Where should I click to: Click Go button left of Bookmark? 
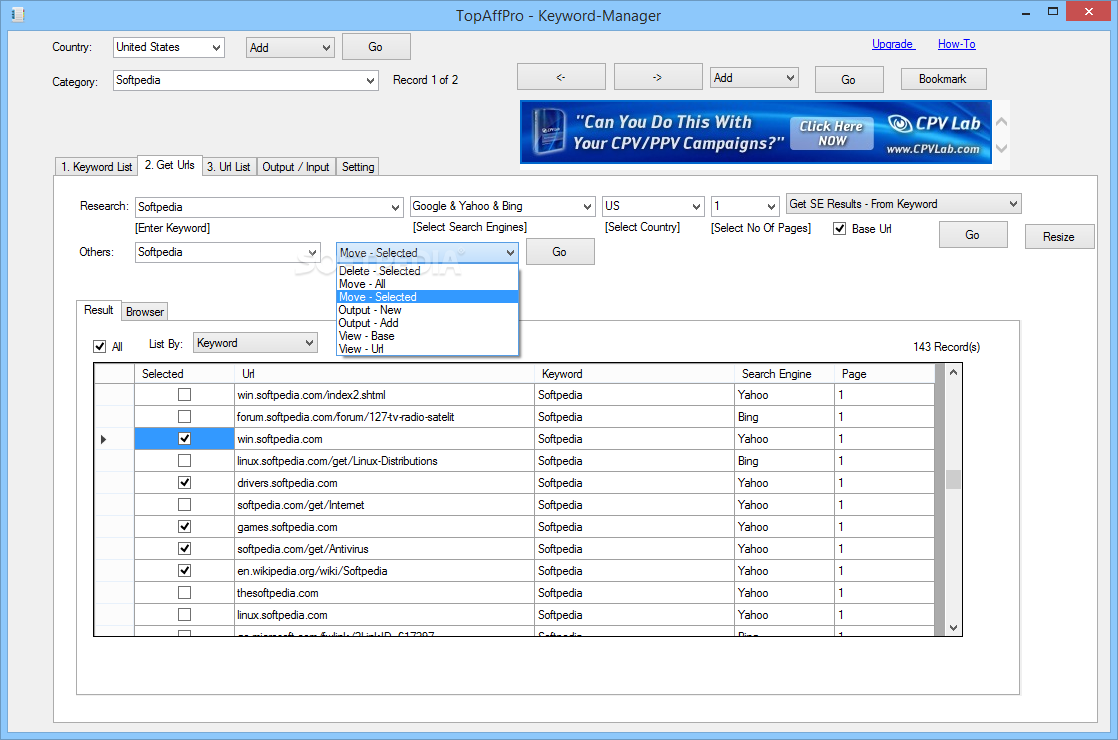click(848, 80)
